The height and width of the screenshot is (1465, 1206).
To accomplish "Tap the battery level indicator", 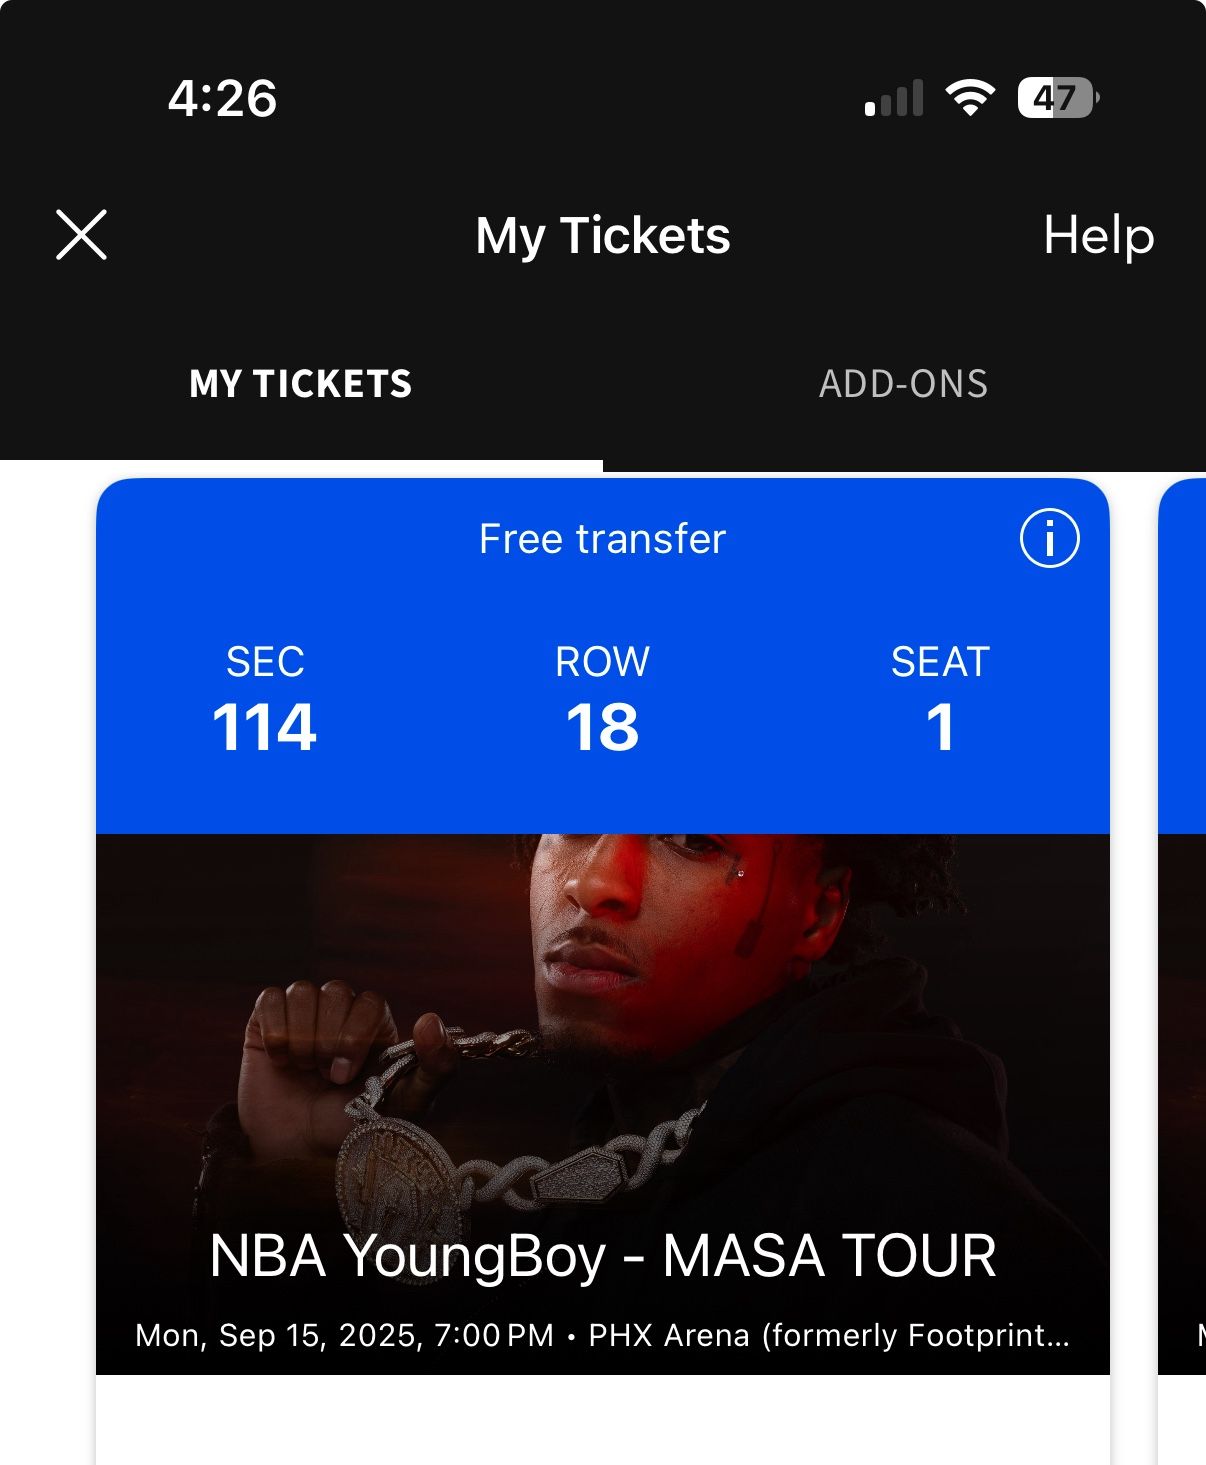I will [x=1057, y=98].
